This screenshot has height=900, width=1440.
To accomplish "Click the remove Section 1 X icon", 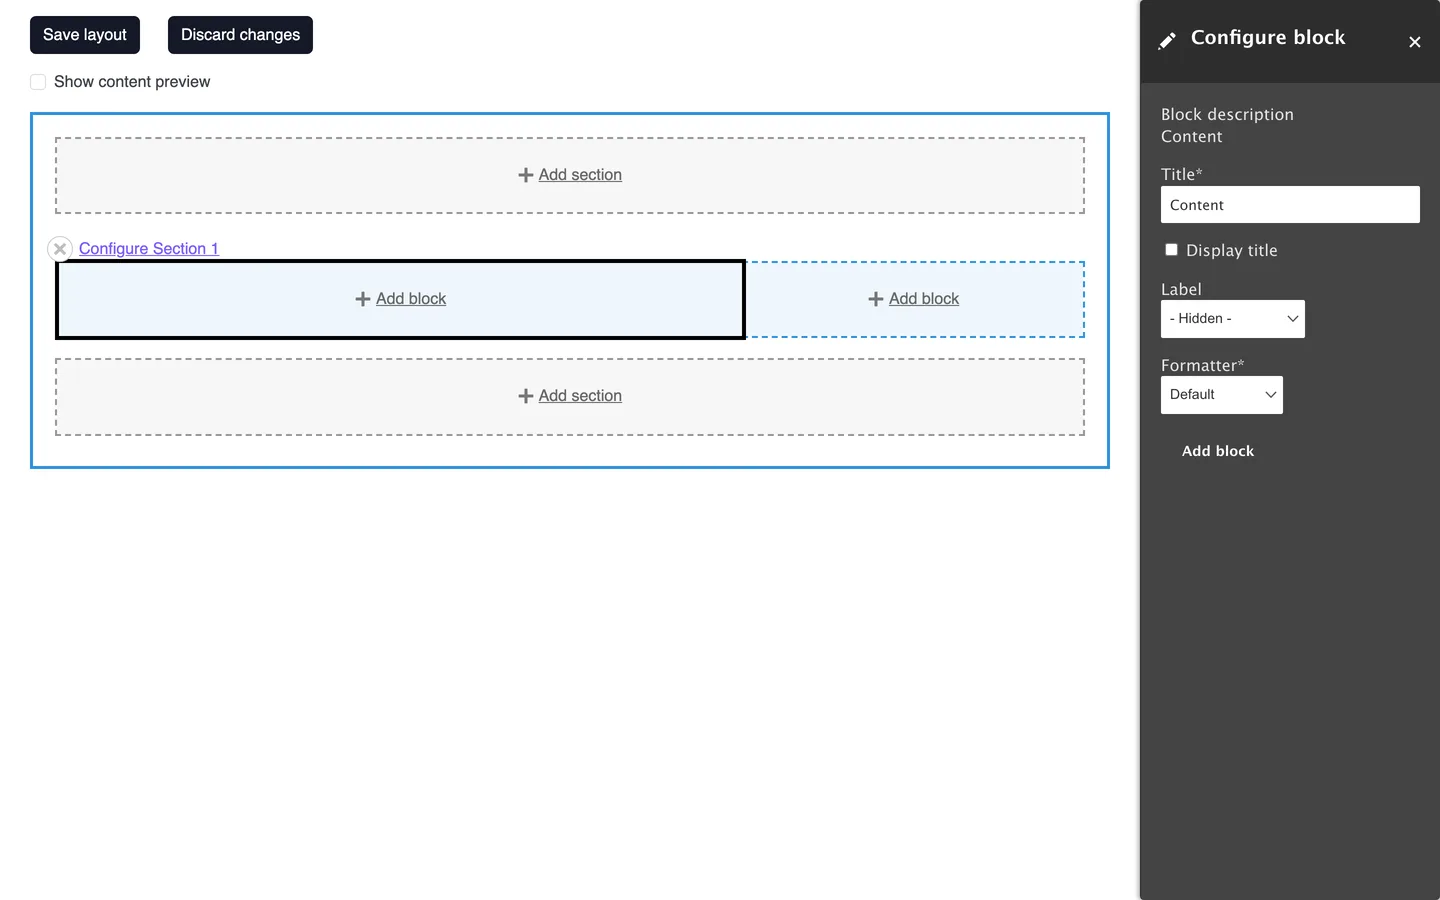I will tap(60, 249).
